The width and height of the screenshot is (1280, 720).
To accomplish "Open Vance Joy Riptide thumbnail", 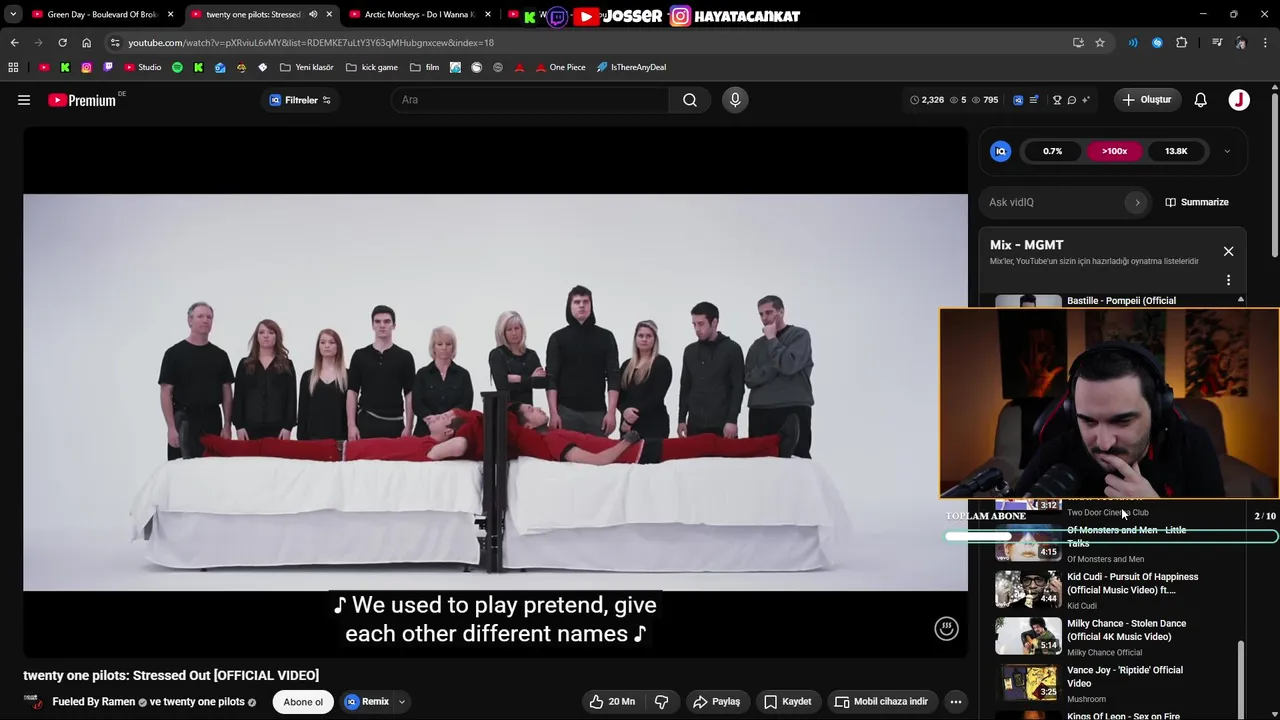I will [1028, 683].
